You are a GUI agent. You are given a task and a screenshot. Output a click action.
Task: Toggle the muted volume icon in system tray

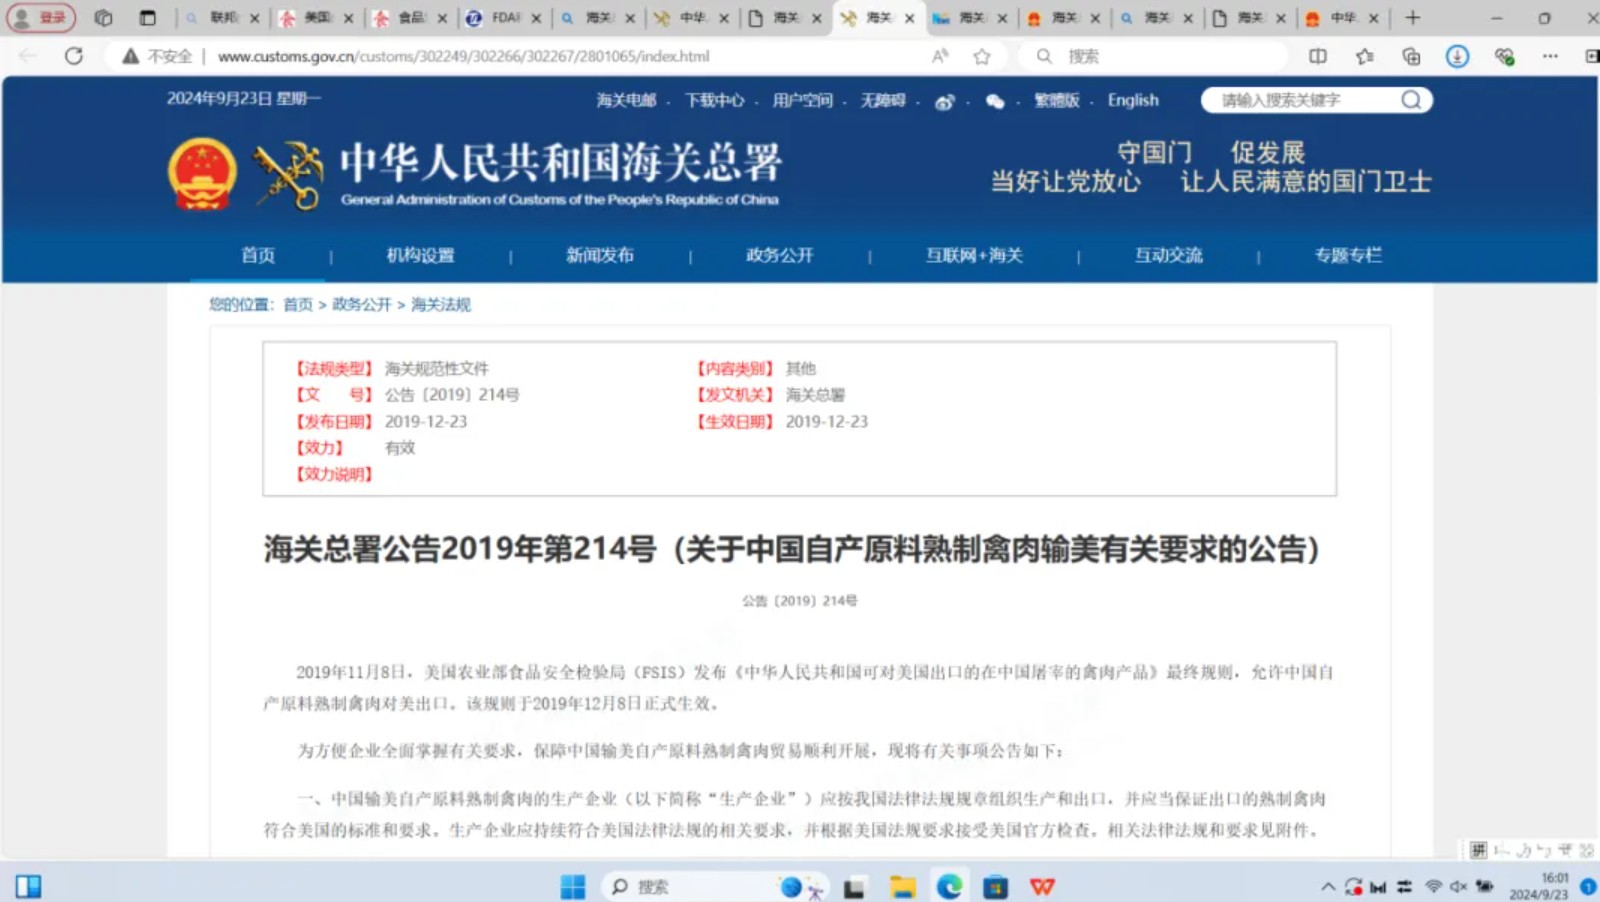point(1459,886)
